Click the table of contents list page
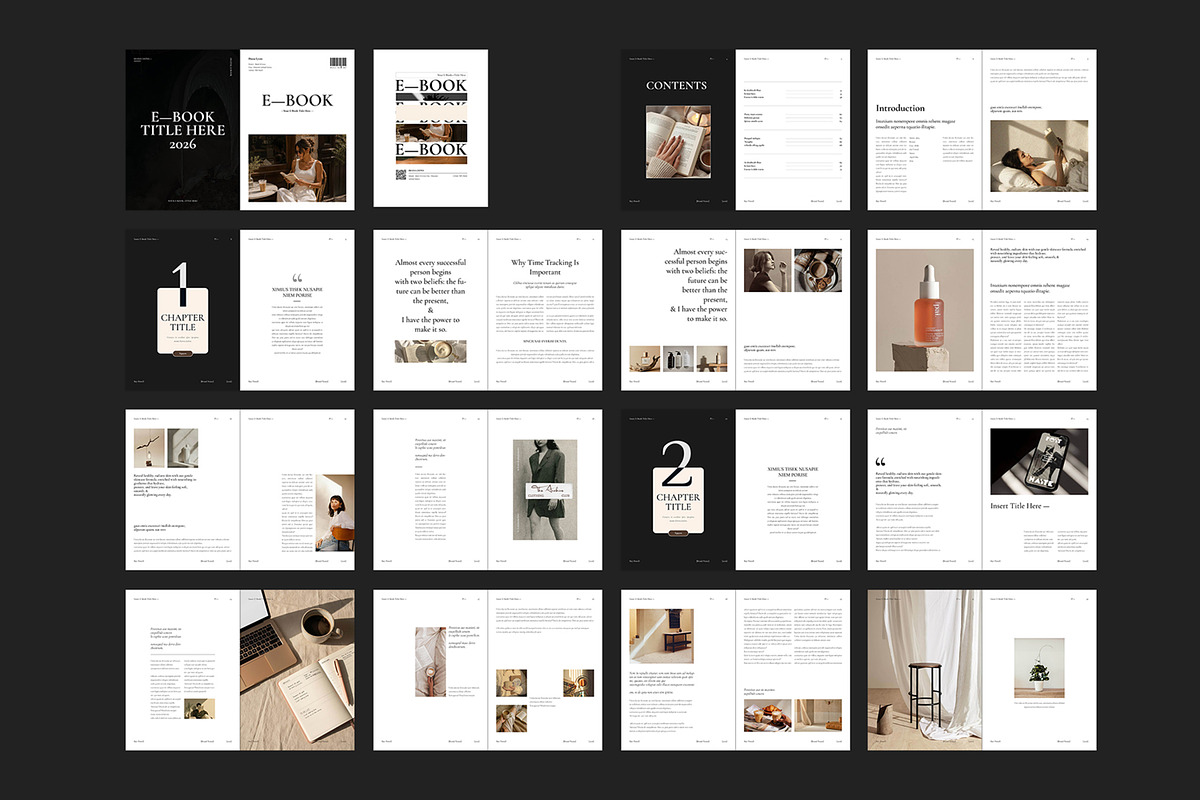Screen dimensions: 1200x800 [x=793, y=130]
